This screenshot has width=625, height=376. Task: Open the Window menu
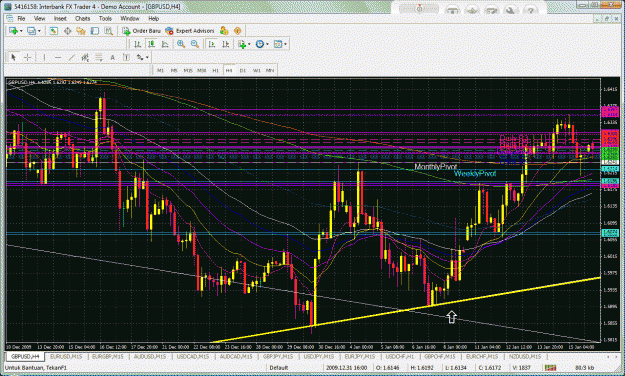pos(130,18)
